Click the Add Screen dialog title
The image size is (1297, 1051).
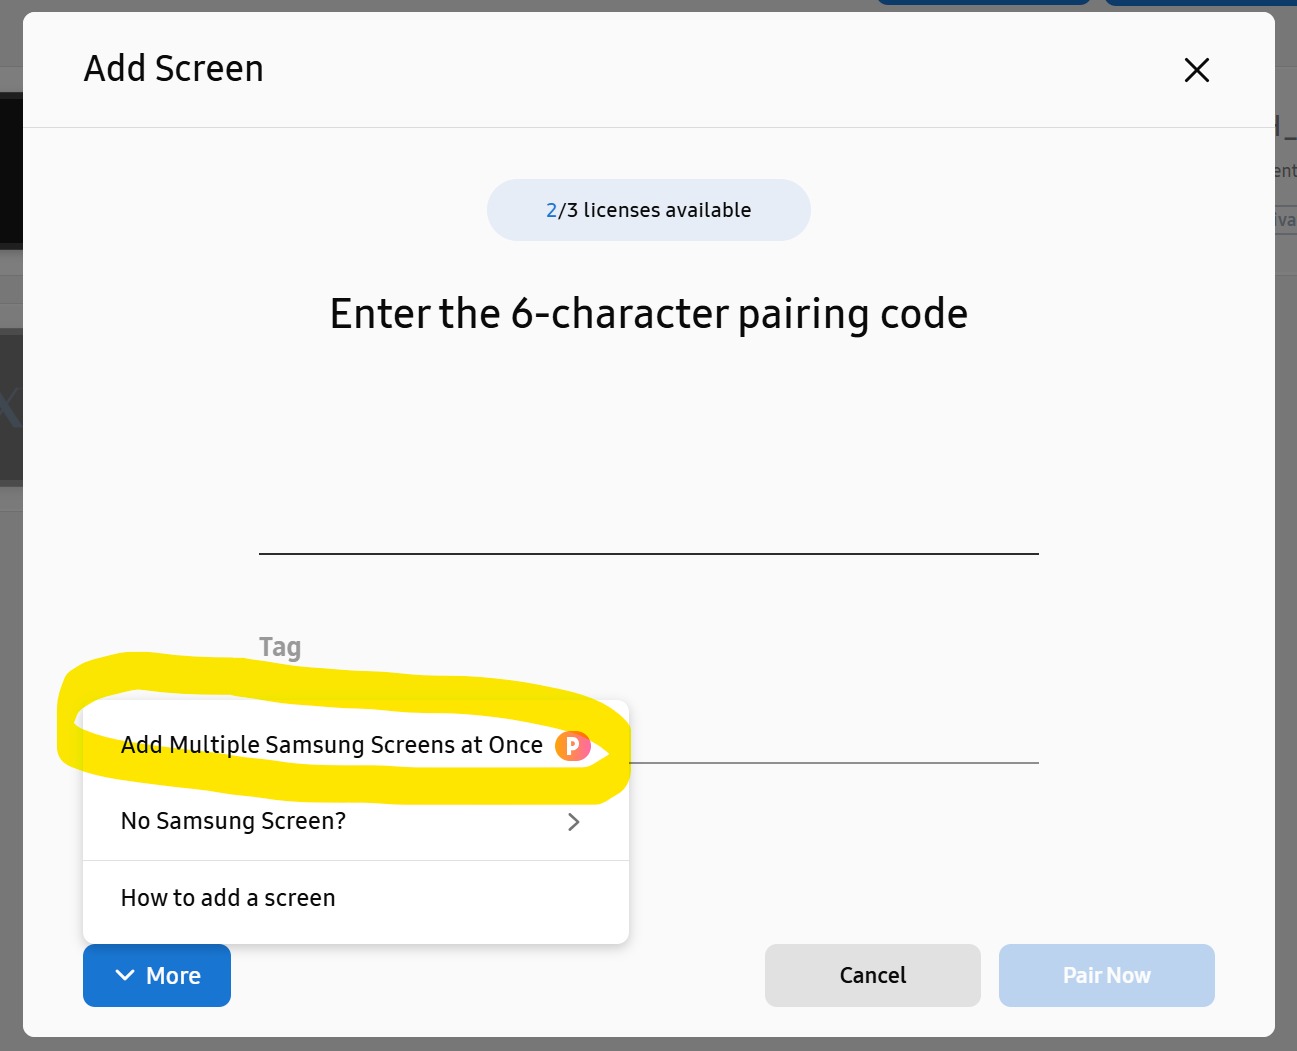click(x=174, y=69)
